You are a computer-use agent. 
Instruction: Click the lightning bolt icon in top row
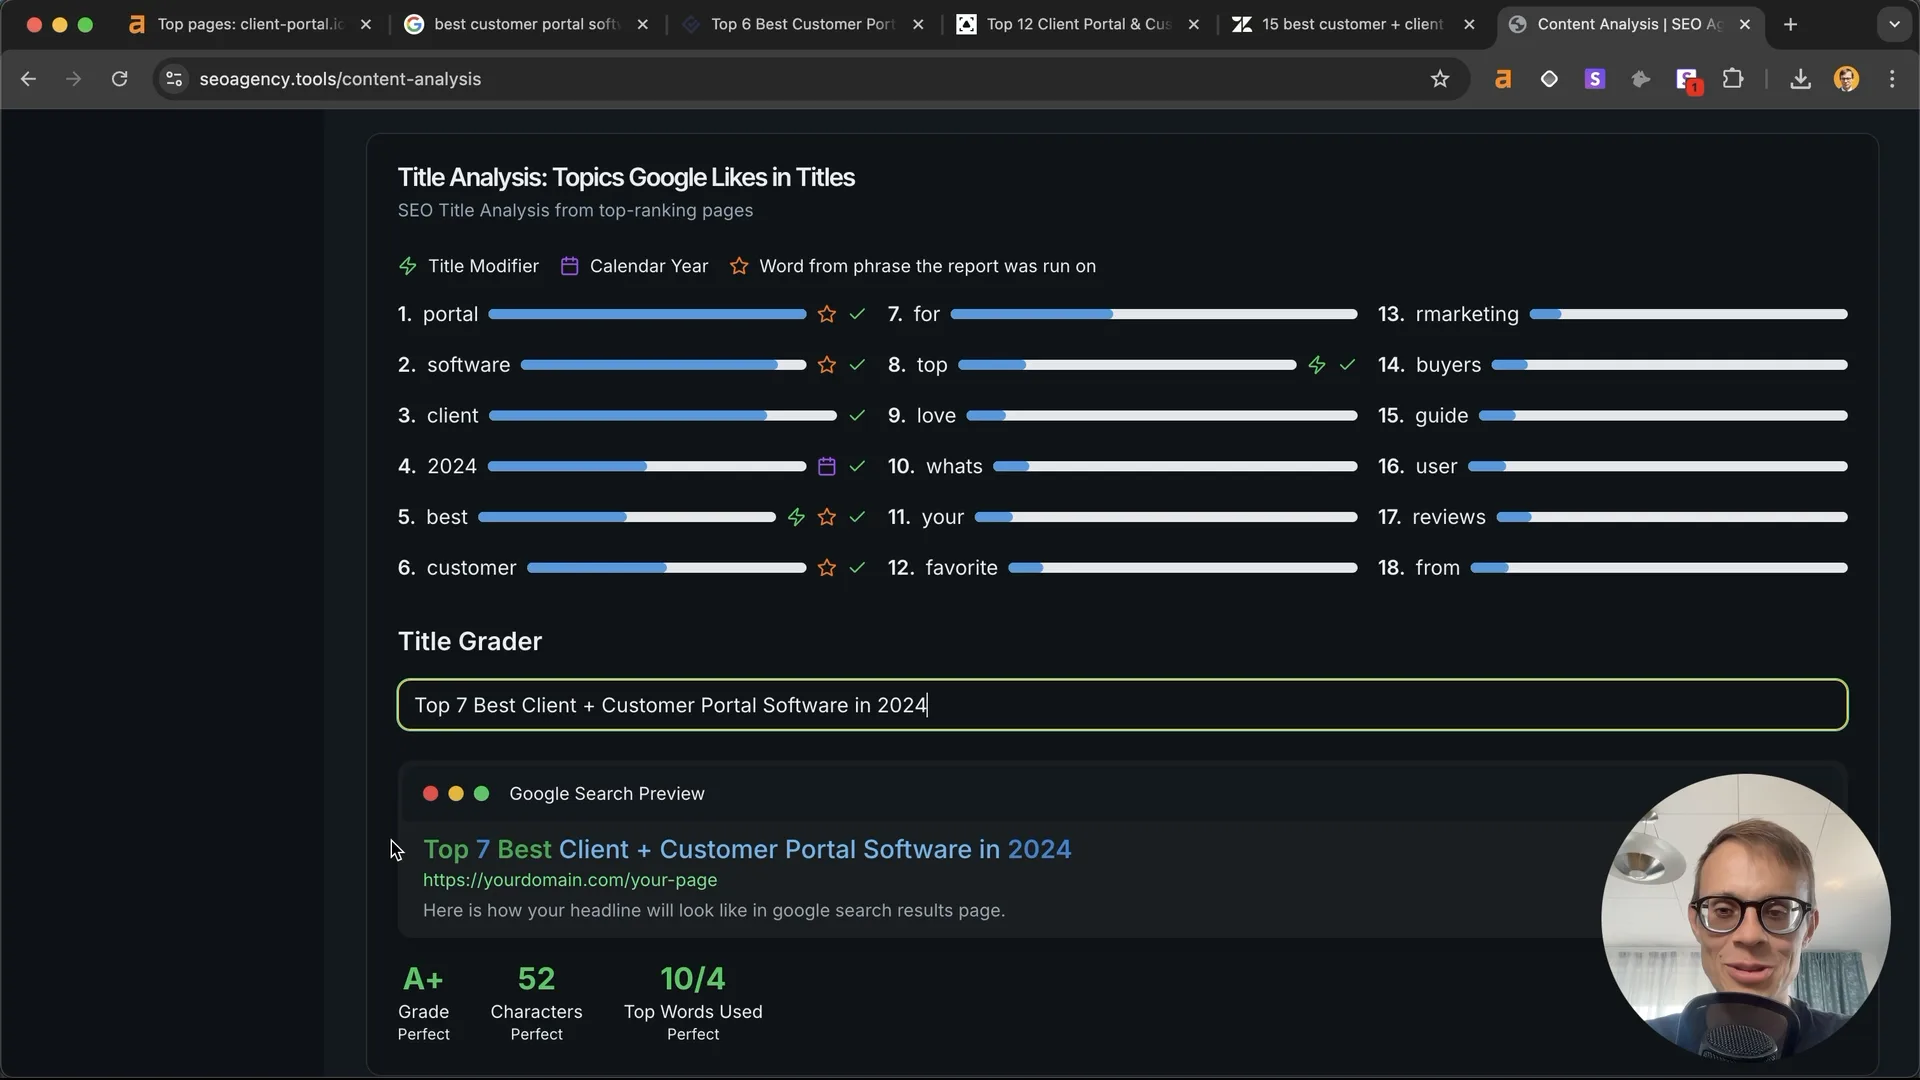[1317, 365]
